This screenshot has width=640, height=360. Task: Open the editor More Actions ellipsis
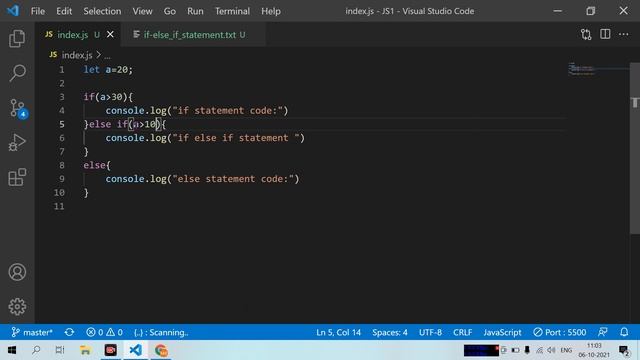coord(623,34)
